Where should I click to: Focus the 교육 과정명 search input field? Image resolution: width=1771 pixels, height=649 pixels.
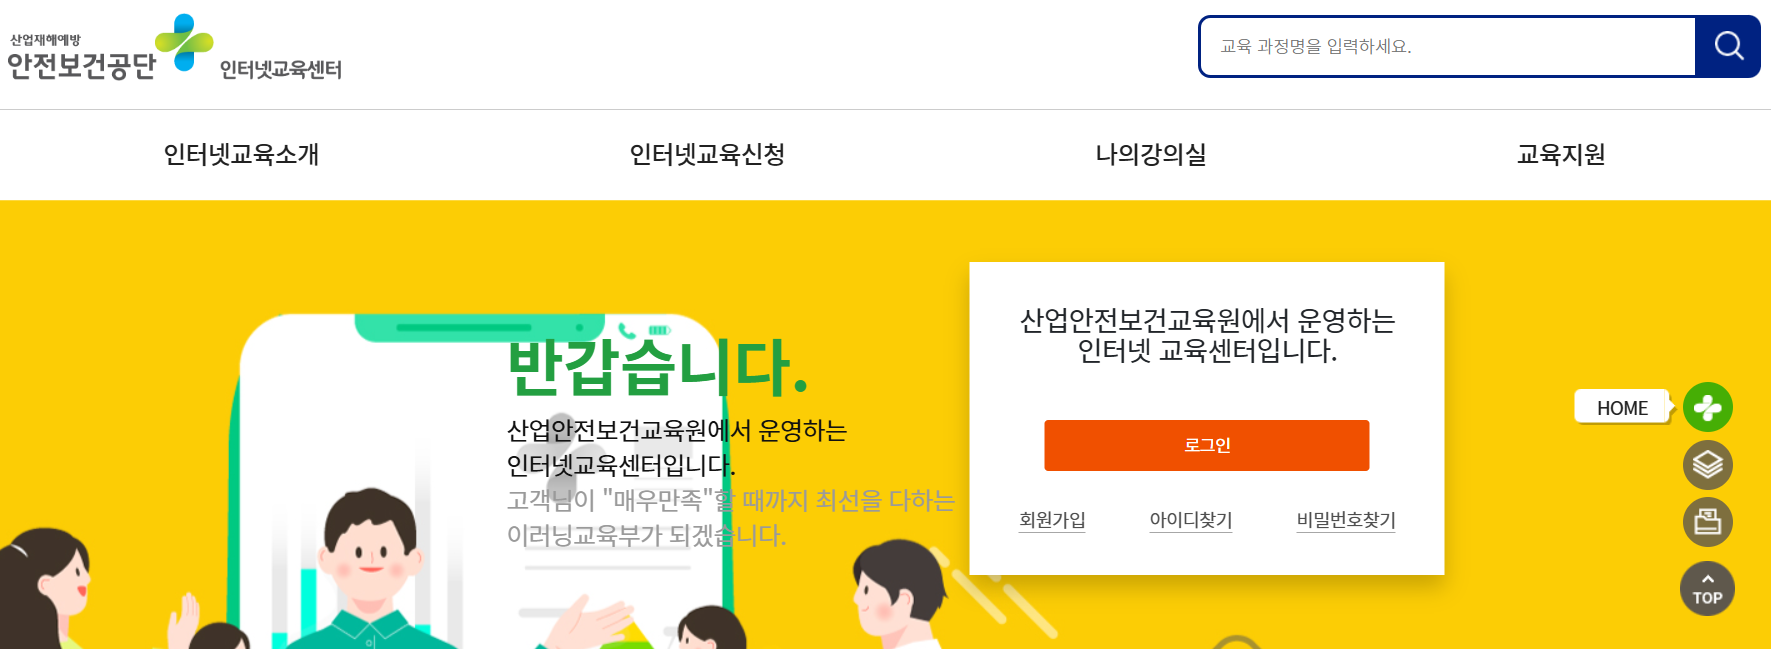[1448, 46]
